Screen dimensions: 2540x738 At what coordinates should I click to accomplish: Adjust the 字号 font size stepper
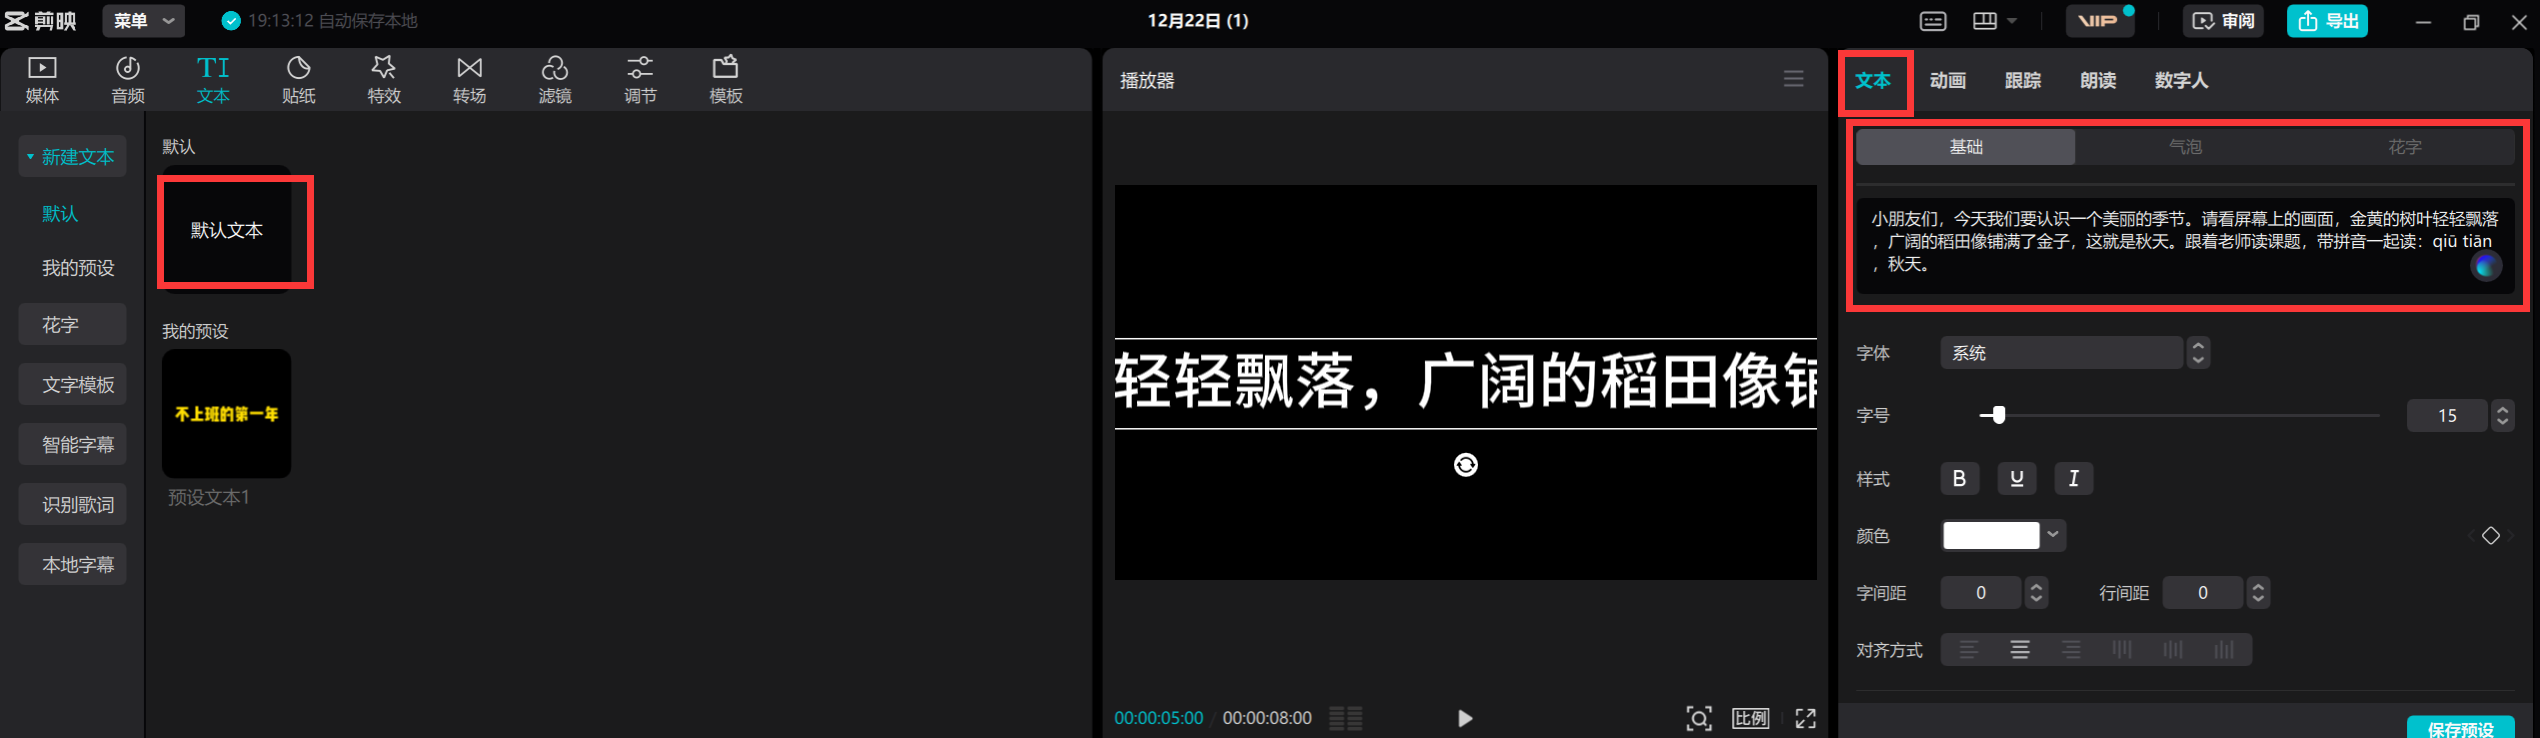pyautogui.click(x=2502, y=416)
